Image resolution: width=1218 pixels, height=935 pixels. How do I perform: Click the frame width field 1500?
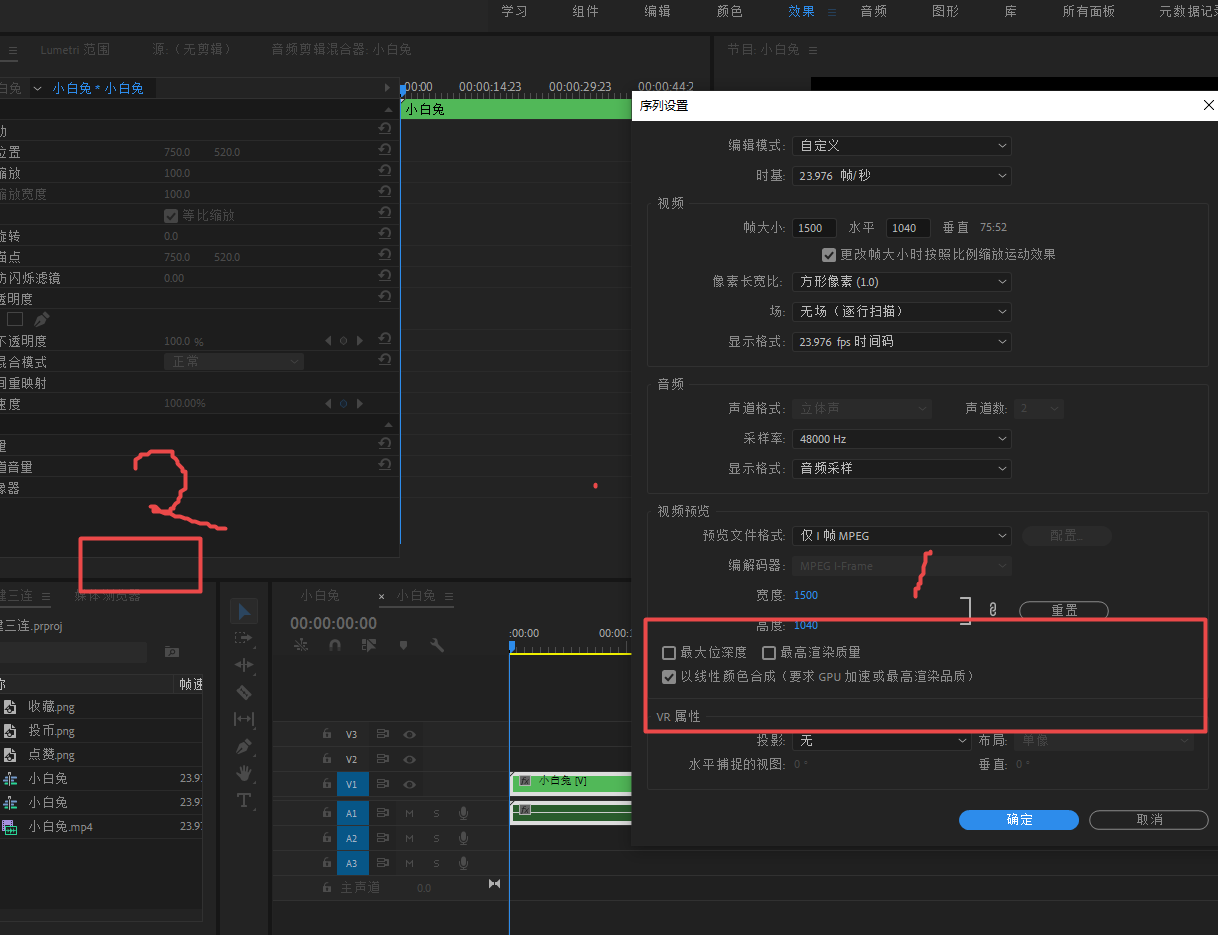coord(815,228)
